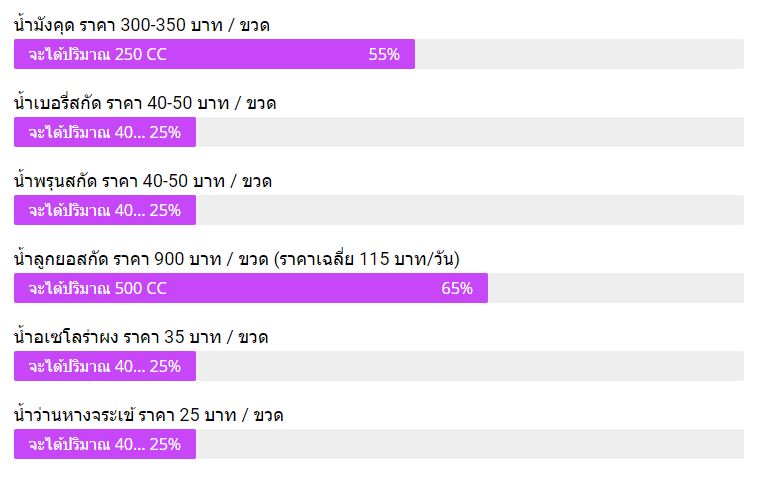
Task: Click the gray track of the น้ำลูกยอสกัด bar
Action: click(x=616, y=288)
